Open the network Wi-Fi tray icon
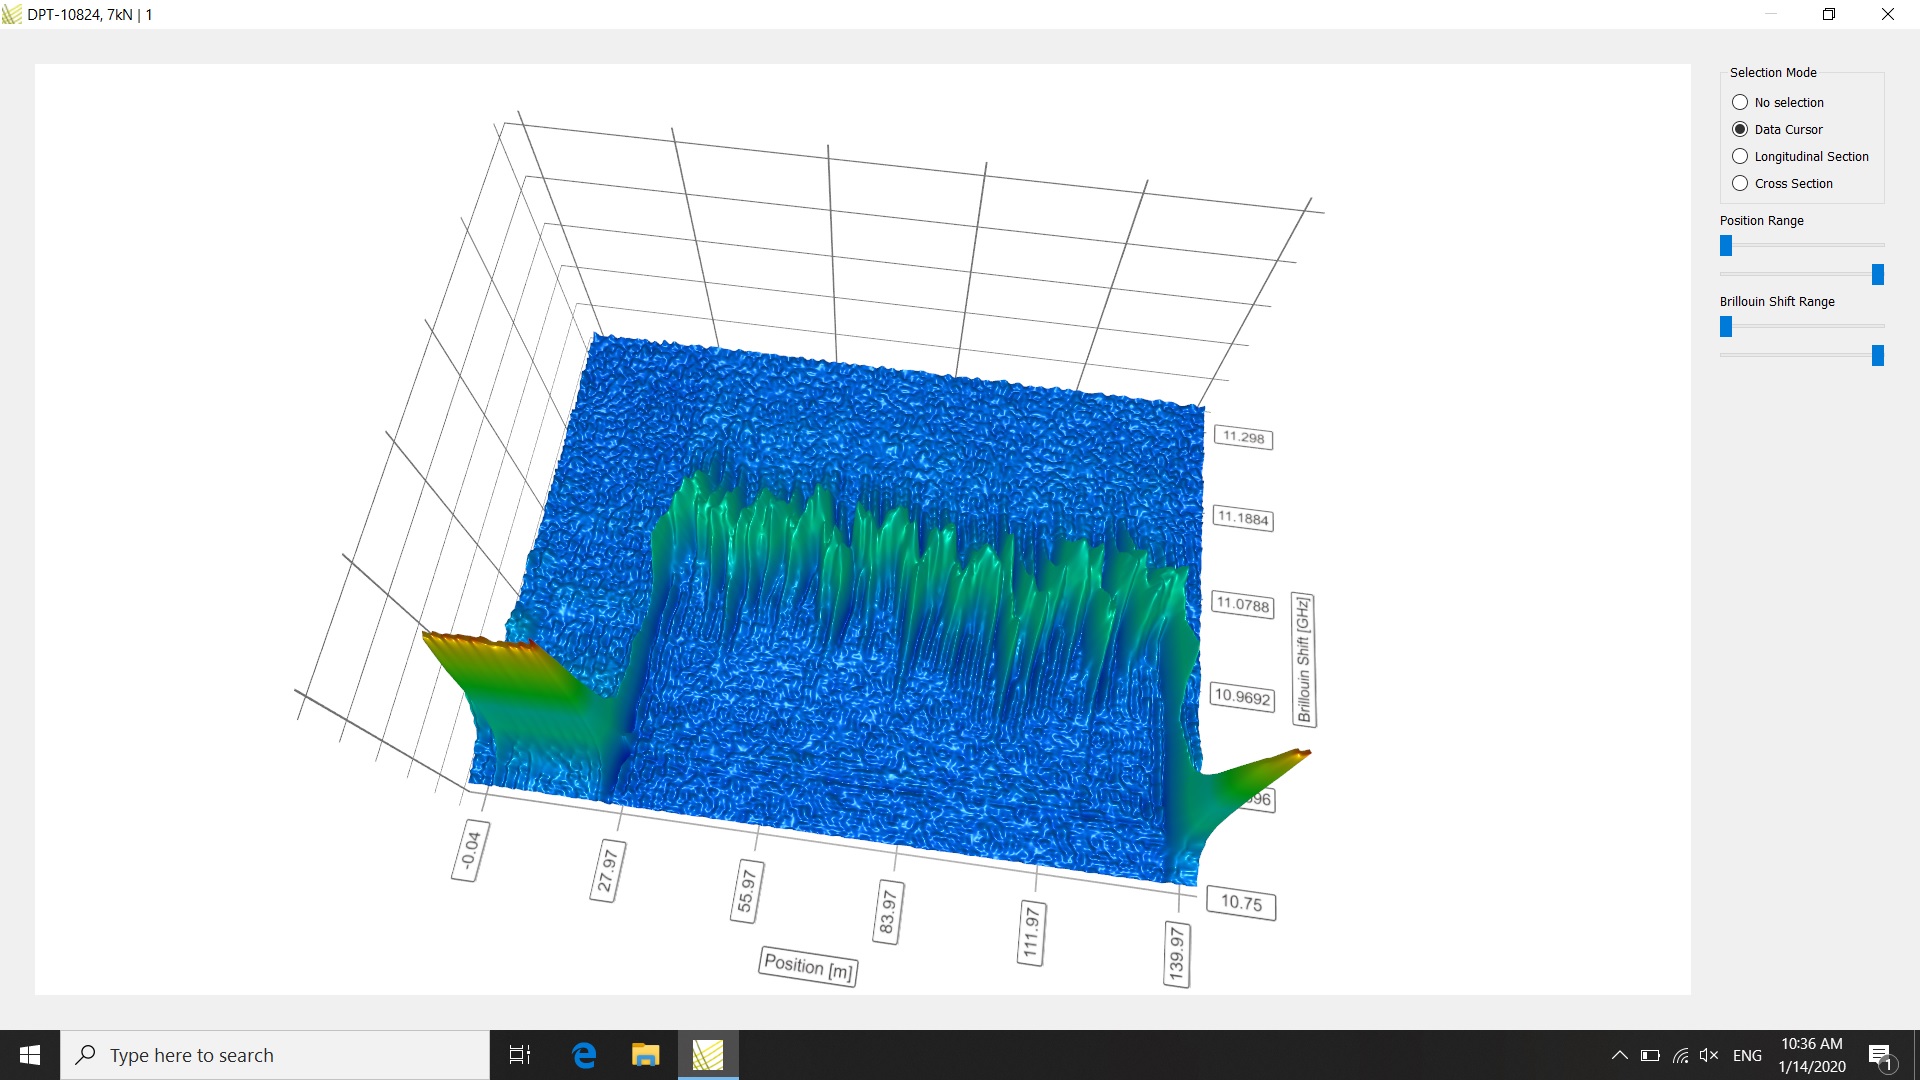Viewport: 1920px width, 1080px height. tap(1680, 1055)
